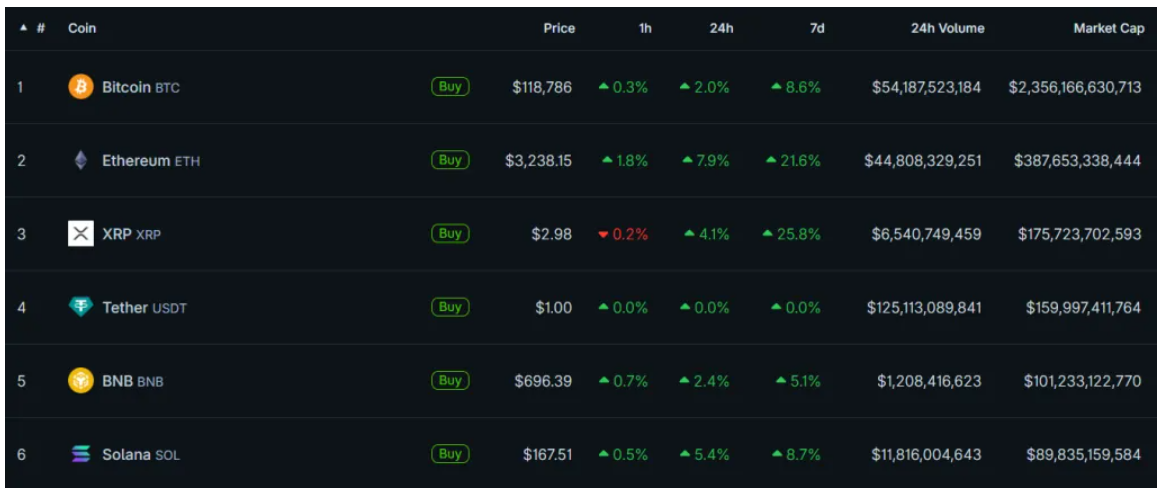Sort by Market Cap column header
Screen dimensions: 1162x492
coord(1108,29)
